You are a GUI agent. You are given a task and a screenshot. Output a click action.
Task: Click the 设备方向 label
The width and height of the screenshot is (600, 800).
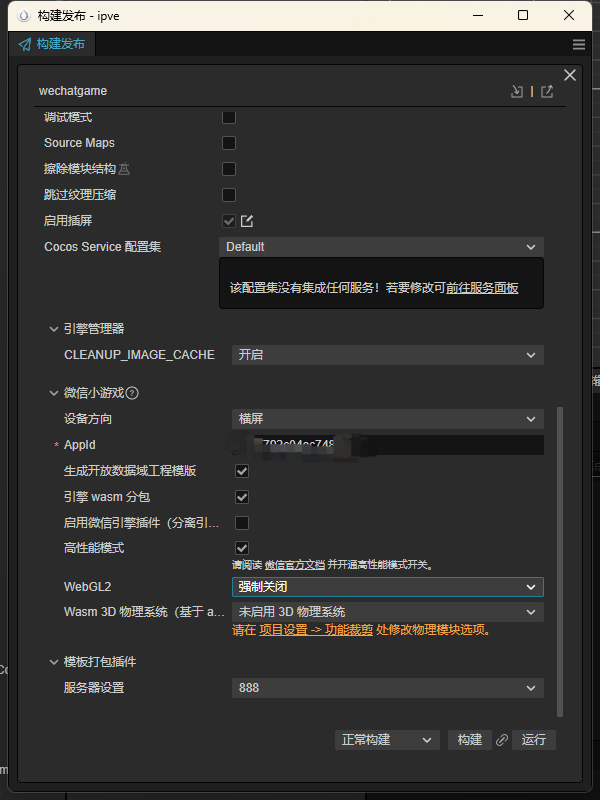point(88,419)
